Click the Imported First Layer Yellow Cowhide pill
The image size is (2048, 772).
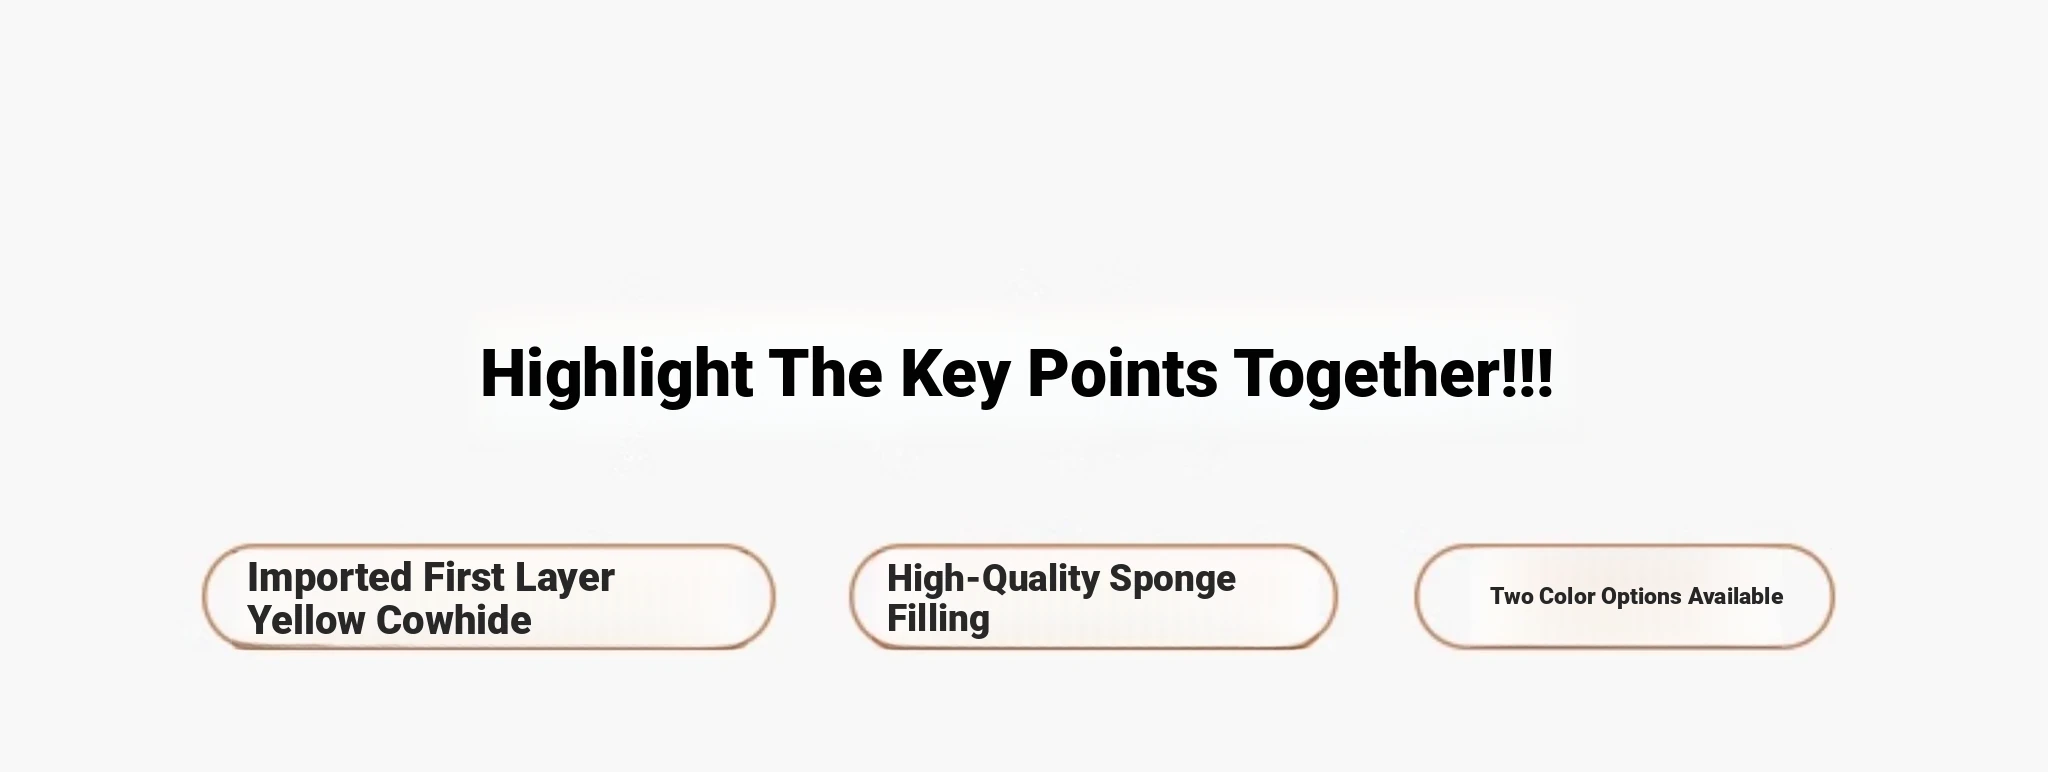click(x=489, y=597)
